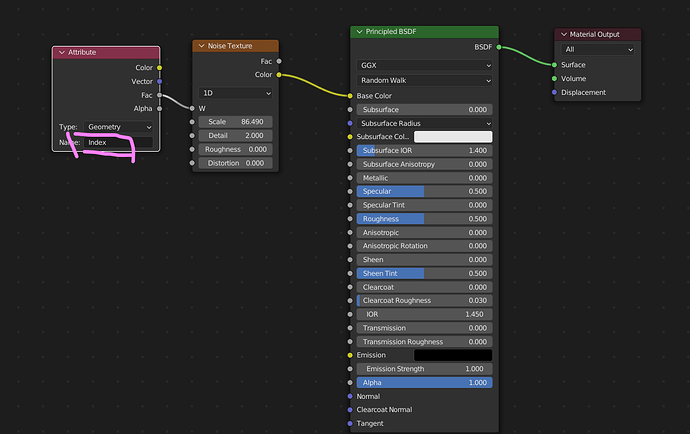Click the Sheen Tint slider
690x434 pixels.
pyautogui.click(x=424, y=273)
